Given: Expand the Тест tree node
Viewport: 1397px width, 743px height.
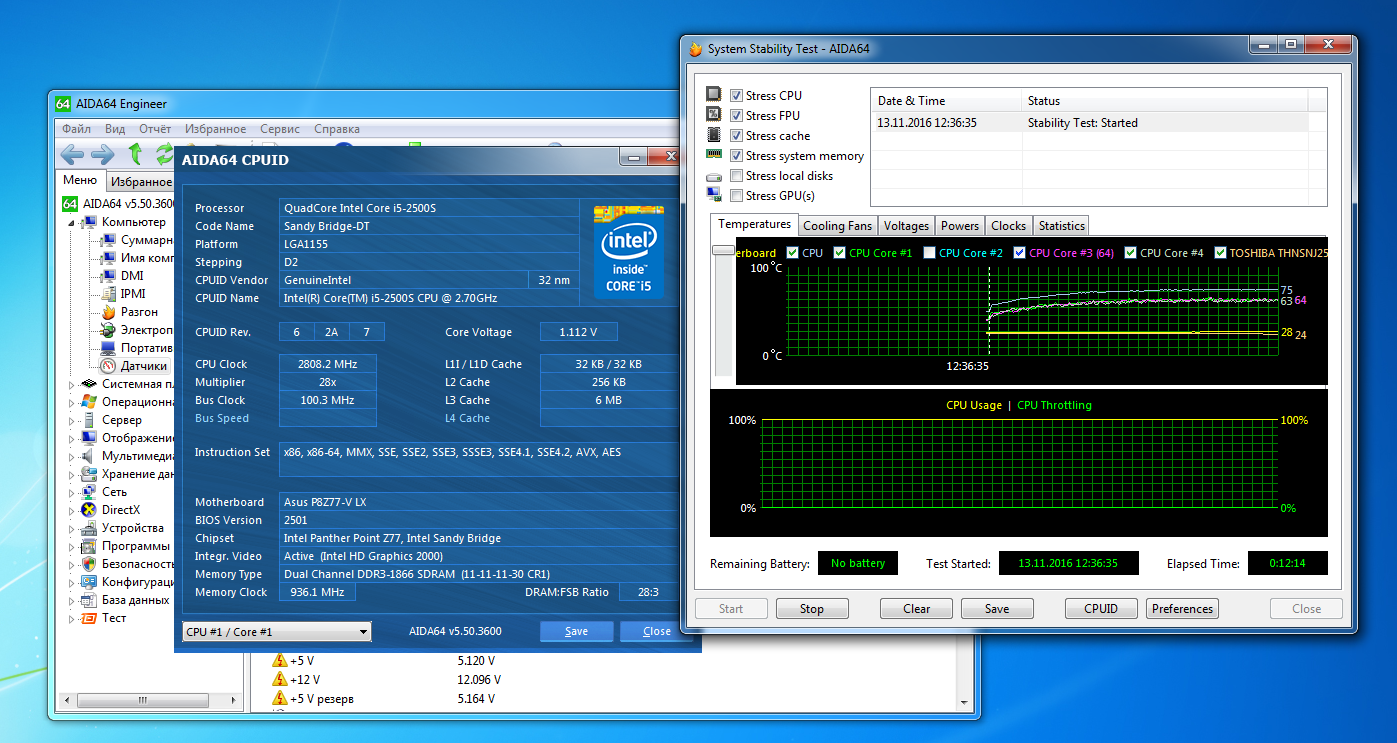Looking at the screenshot, I should [71, 618].
